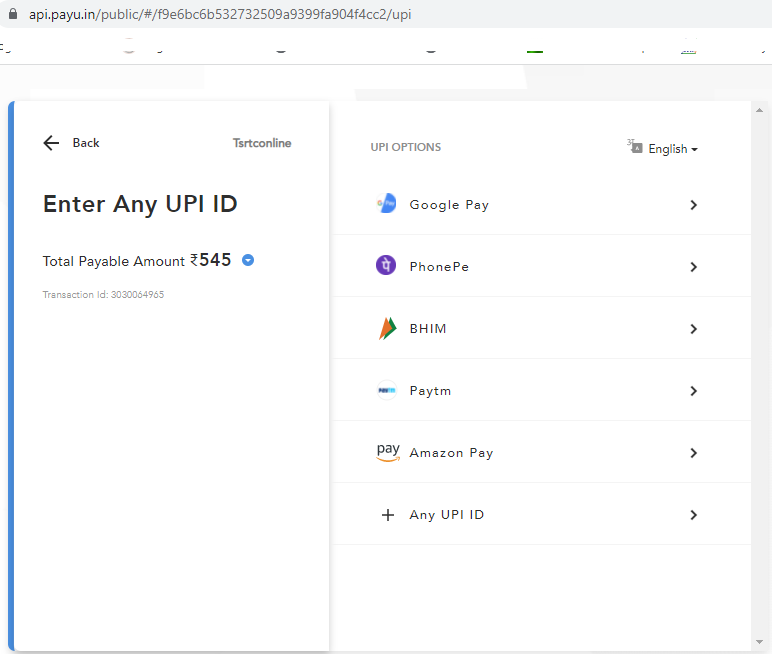Open the Any UPI ID row chevron
772x654 pixels.
pos(694,515)
